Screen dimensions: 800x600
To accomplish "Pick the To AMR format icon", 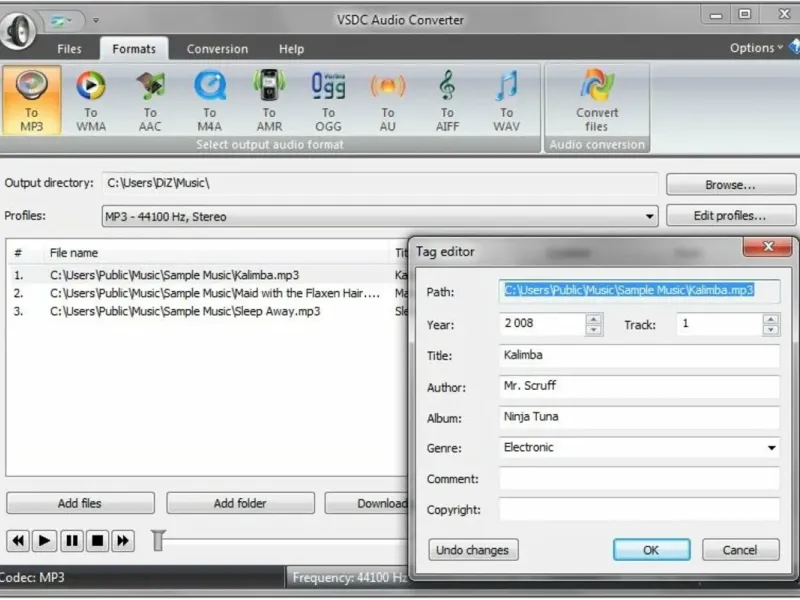I will (x=269, y=101).
